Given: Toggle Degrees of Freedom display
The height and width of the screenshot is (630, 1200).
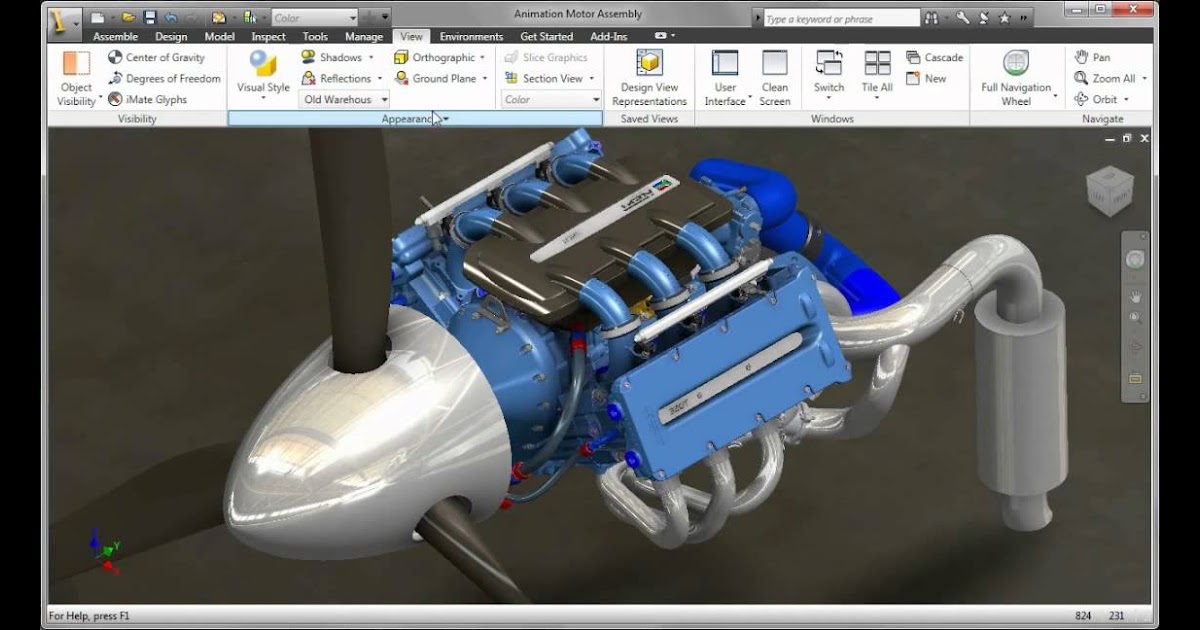Looking at the screenshot, I should [164, 79].
